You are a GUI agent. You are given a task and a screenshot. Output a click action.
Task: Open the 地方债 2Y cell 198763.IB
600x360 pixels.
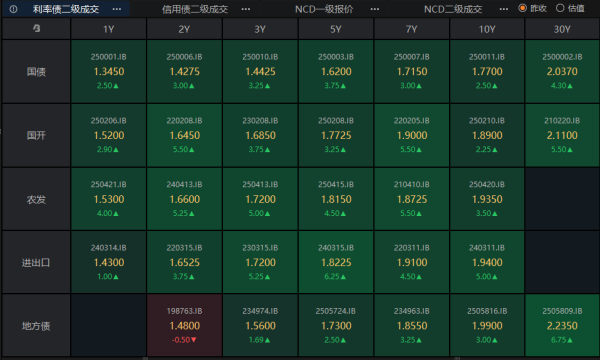[x=184, y=325]
